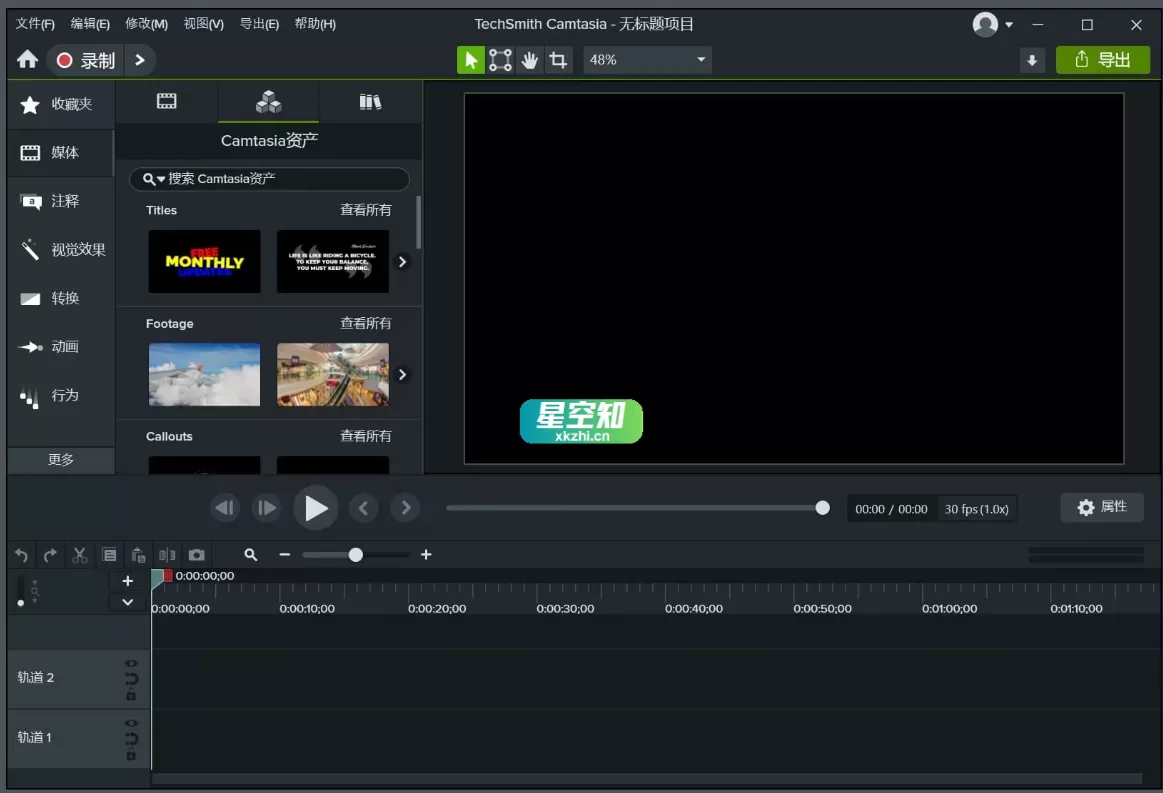Cut with the scissors icon

[x=80, y=554]
